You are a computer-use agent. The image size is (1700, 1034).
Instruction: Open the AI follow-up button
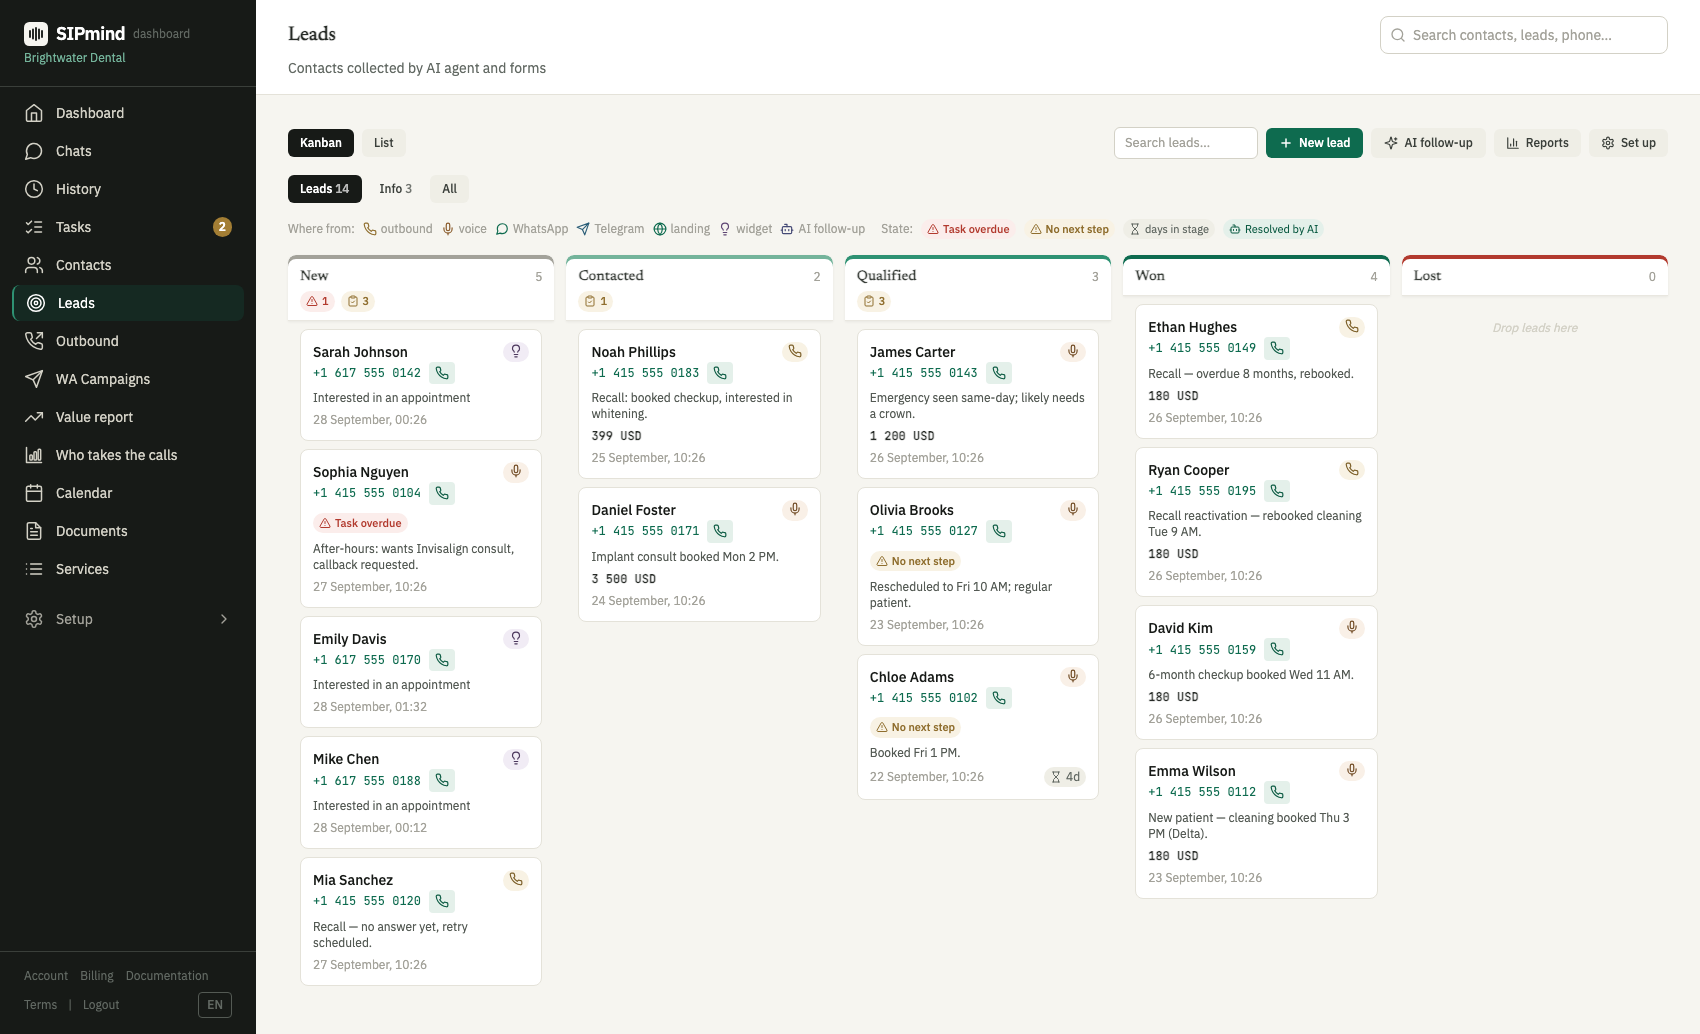(x=1428, y=143)
